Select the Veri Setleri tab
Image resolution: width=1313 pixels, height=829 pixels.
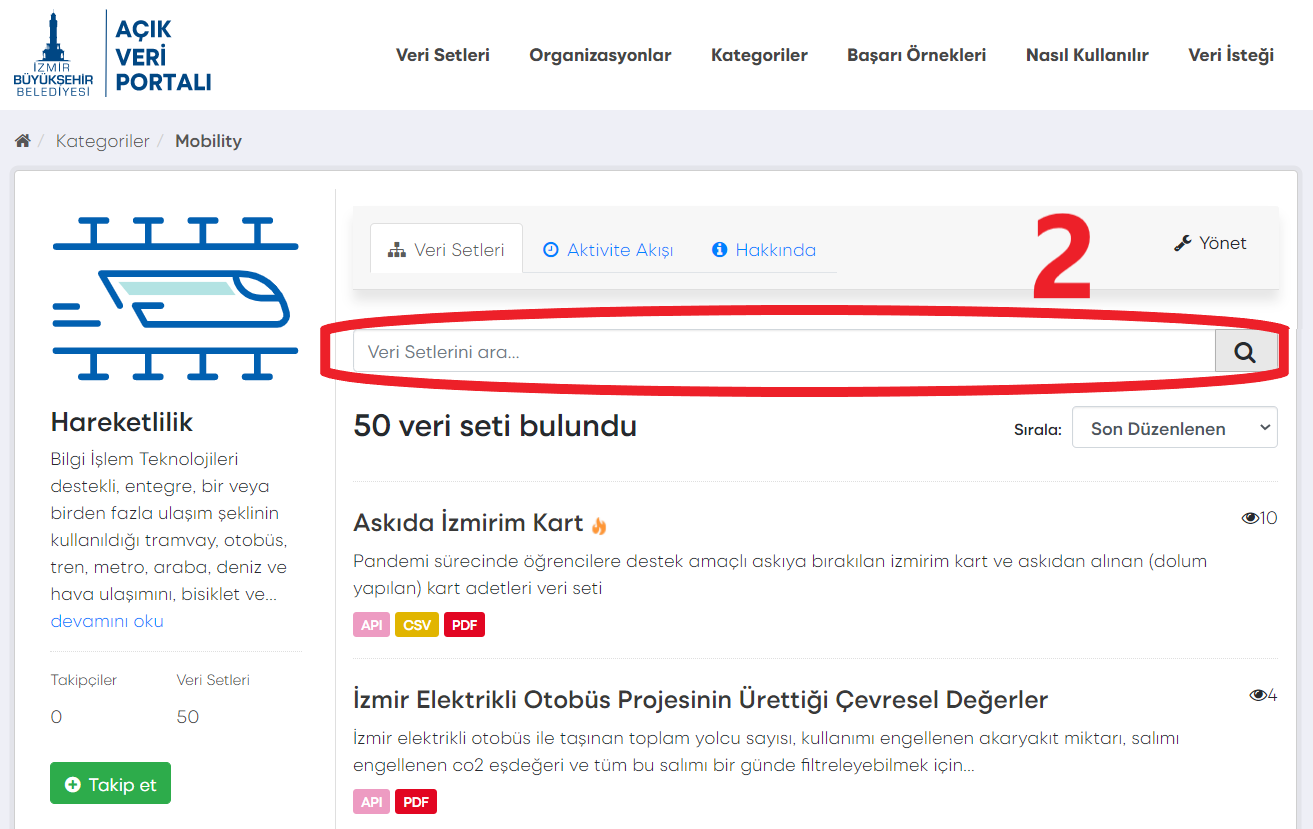(x=446, y=250)
